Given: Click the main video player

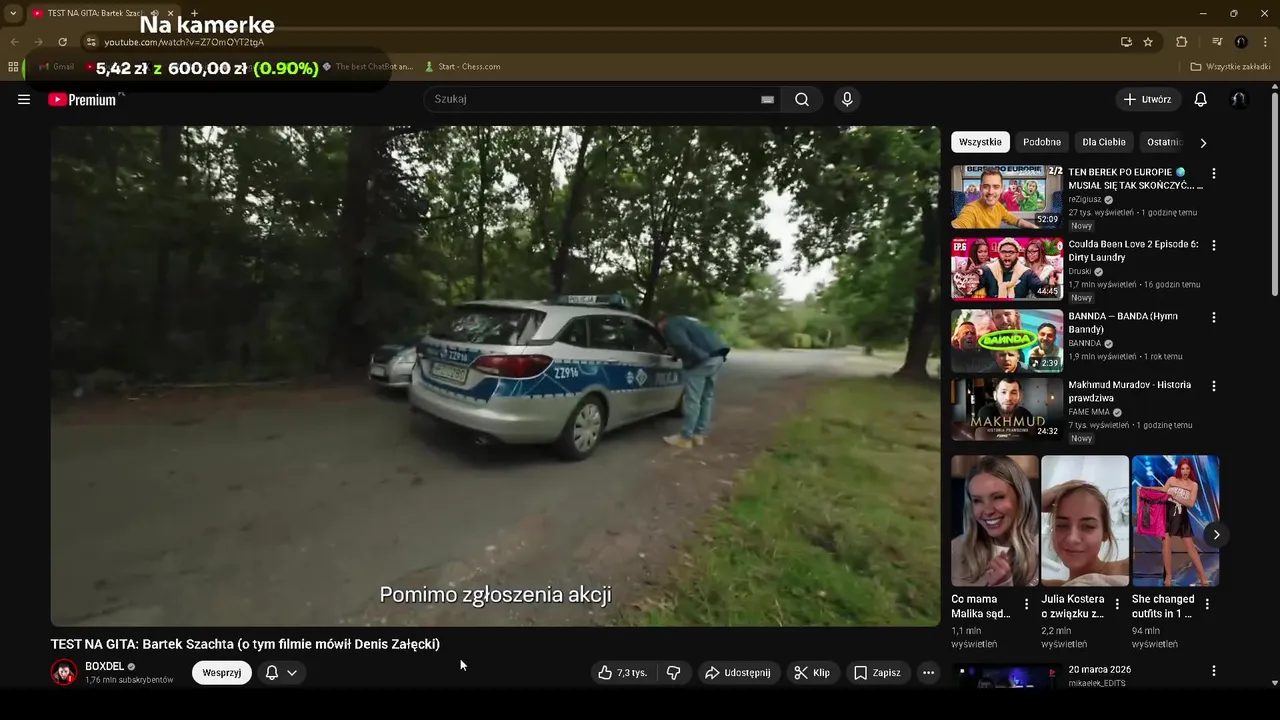Looking at the screenshot, I should tap(496, 376).
